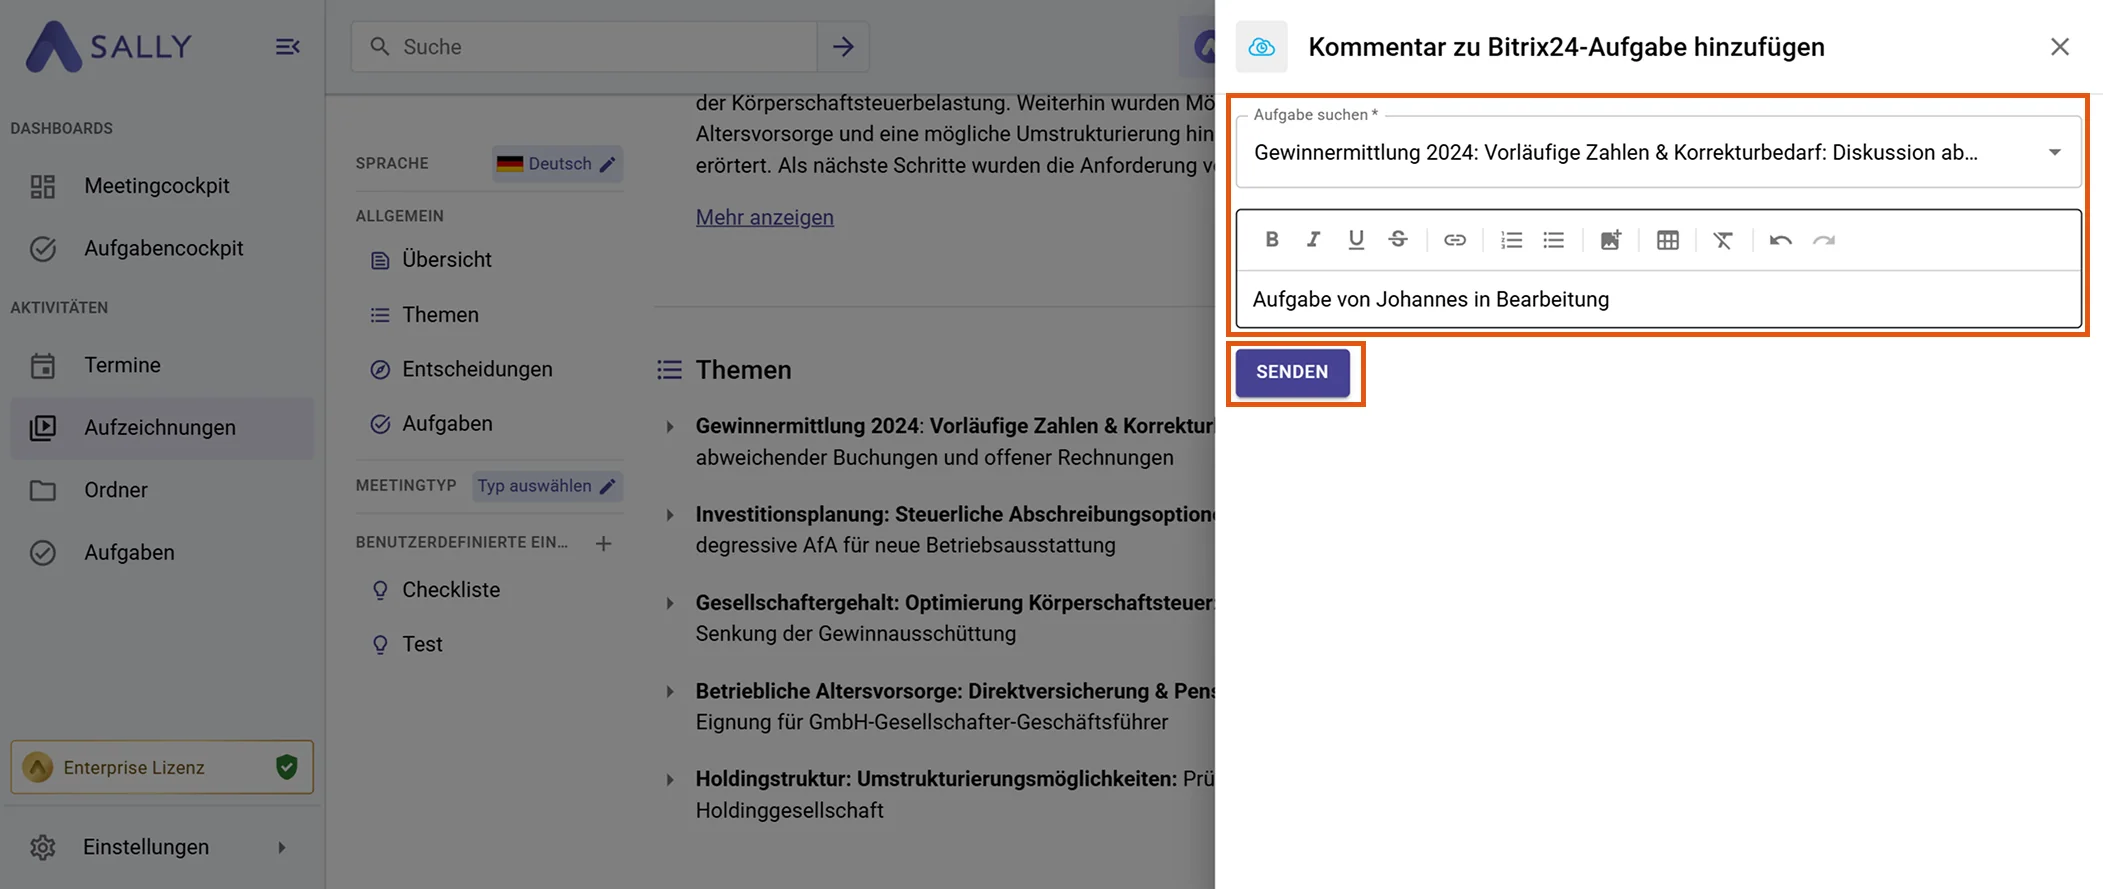Open Ordner in sidebar

coord(162,490)
